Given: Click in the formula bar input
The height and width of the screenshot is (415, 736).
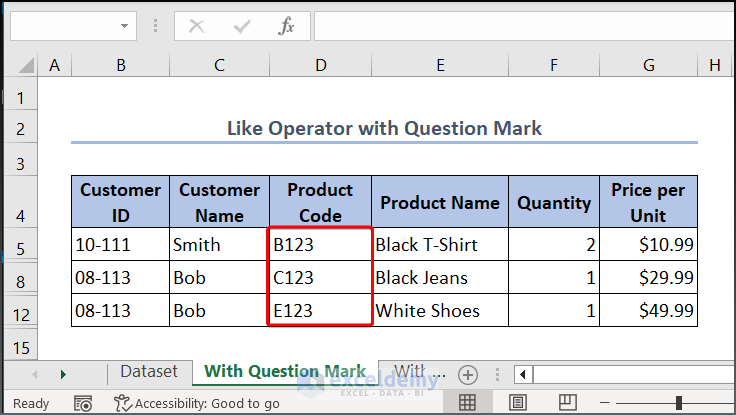Looking at the screenshot, I should (x=520, y=26).
